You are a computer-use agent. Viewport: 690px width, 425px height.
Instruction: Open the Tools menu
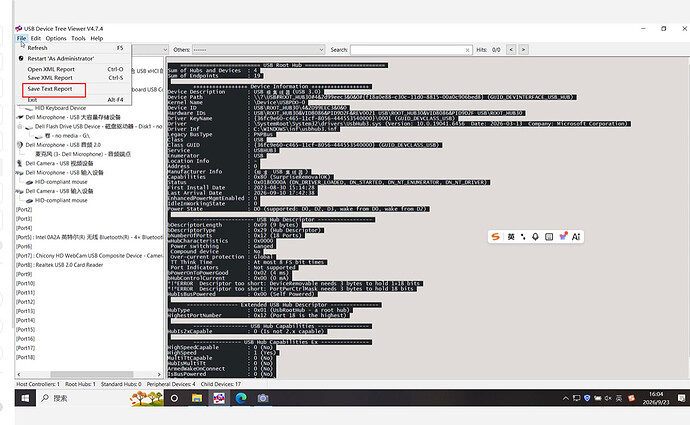point(78,38)
